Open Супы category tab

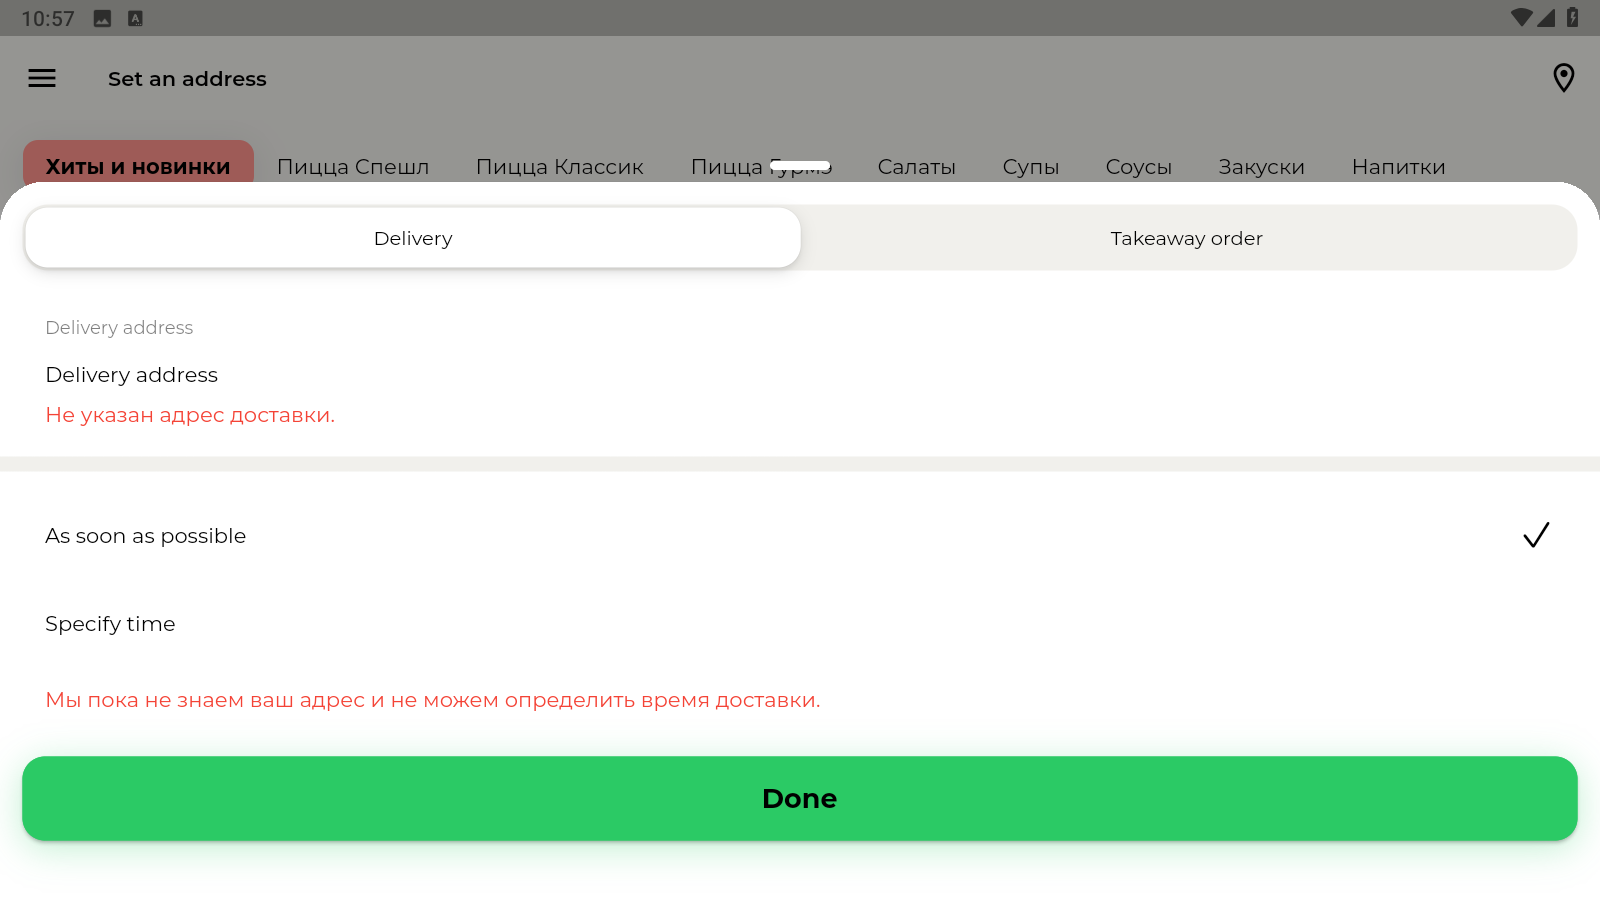pyautogui.click(x=1031, y=167)
